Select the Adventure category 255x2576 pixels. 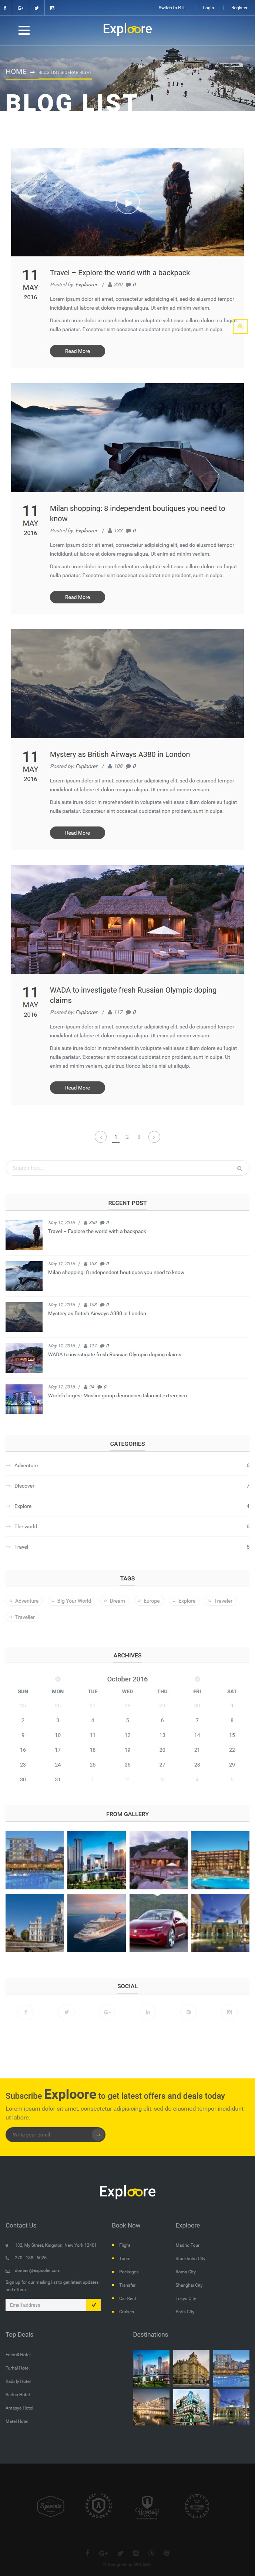point(26,1466)
